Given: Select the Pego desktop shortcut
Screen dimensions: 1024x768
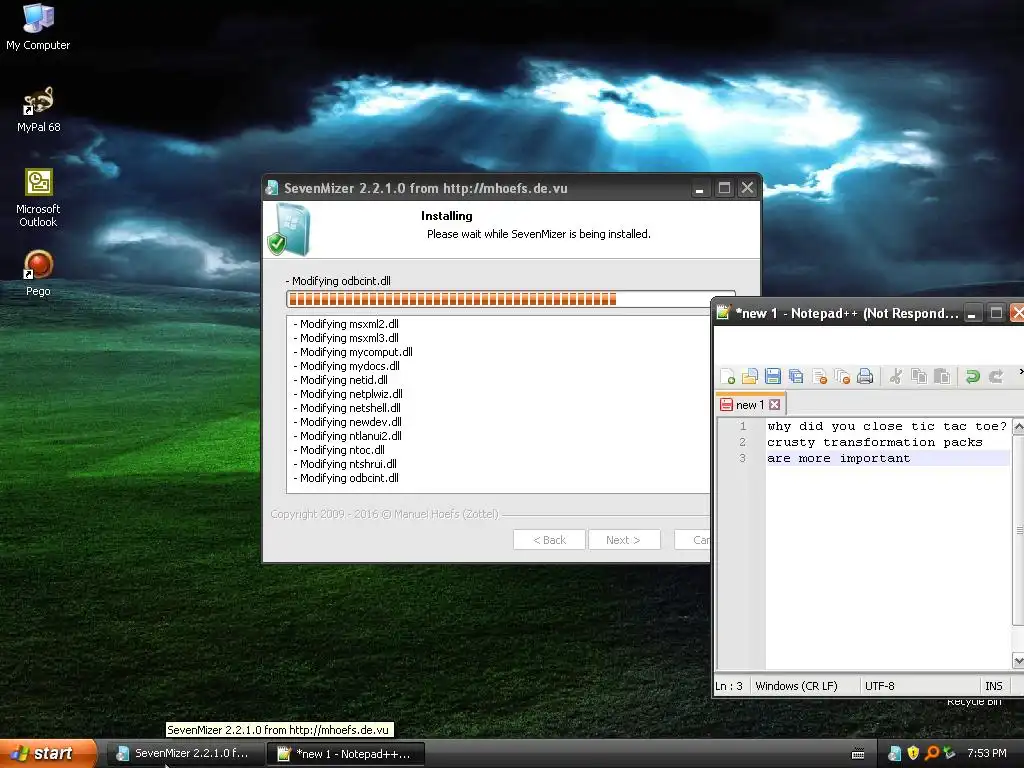Looking at the screenshot, I should [x=38, y=274].
